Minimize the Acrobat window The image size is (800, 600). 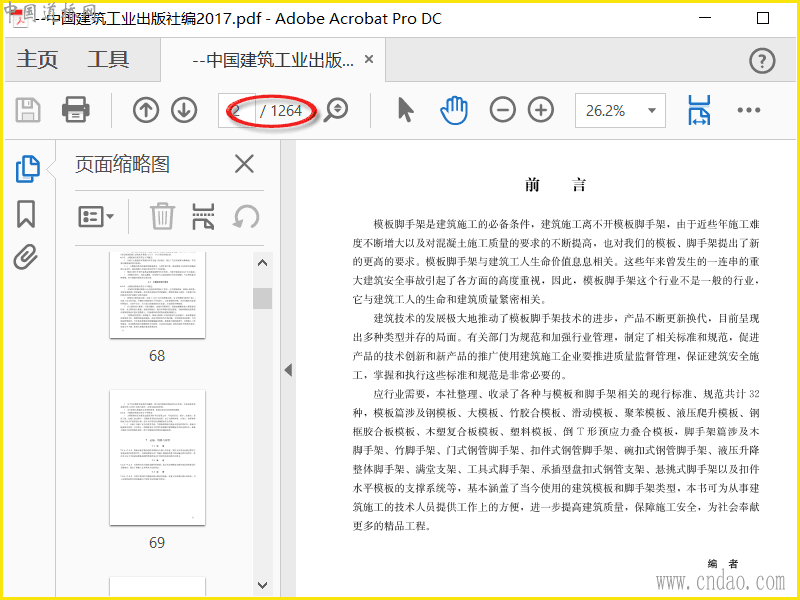click(x=705, y=18)
